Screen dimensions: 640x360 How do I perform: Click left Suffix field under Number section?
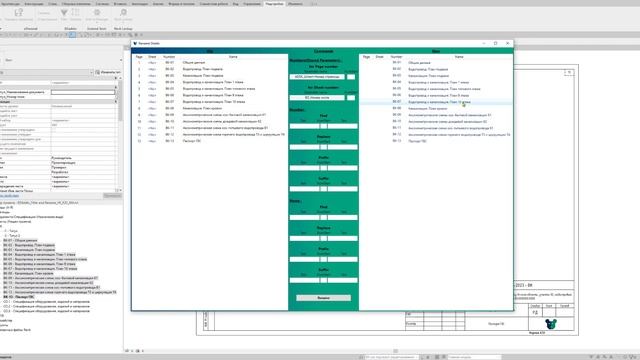(304, 189)
